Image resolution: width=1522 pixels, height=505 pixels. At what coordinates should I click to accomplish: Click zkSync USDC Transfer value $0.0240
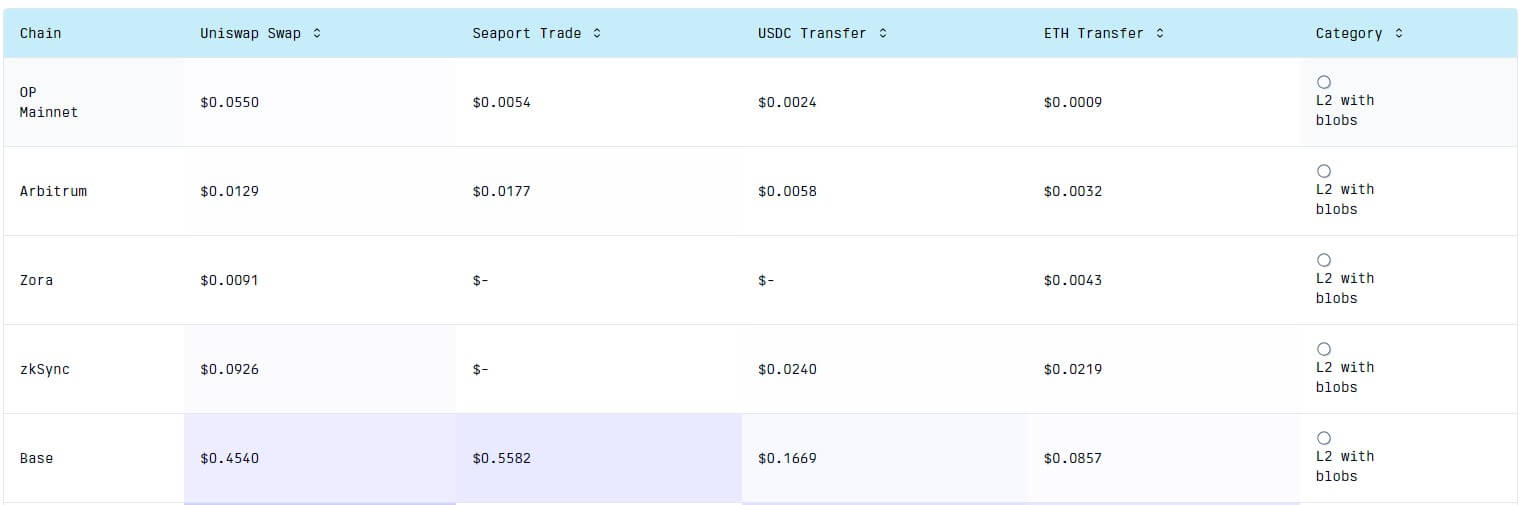[787, 369]
